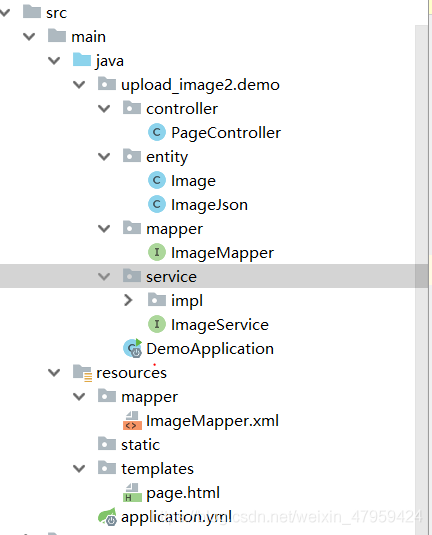The width and height of the screenshot is (432, 535).
Task: Collapse the controller package
Action: pyautogui.click(x=104, y=109)
